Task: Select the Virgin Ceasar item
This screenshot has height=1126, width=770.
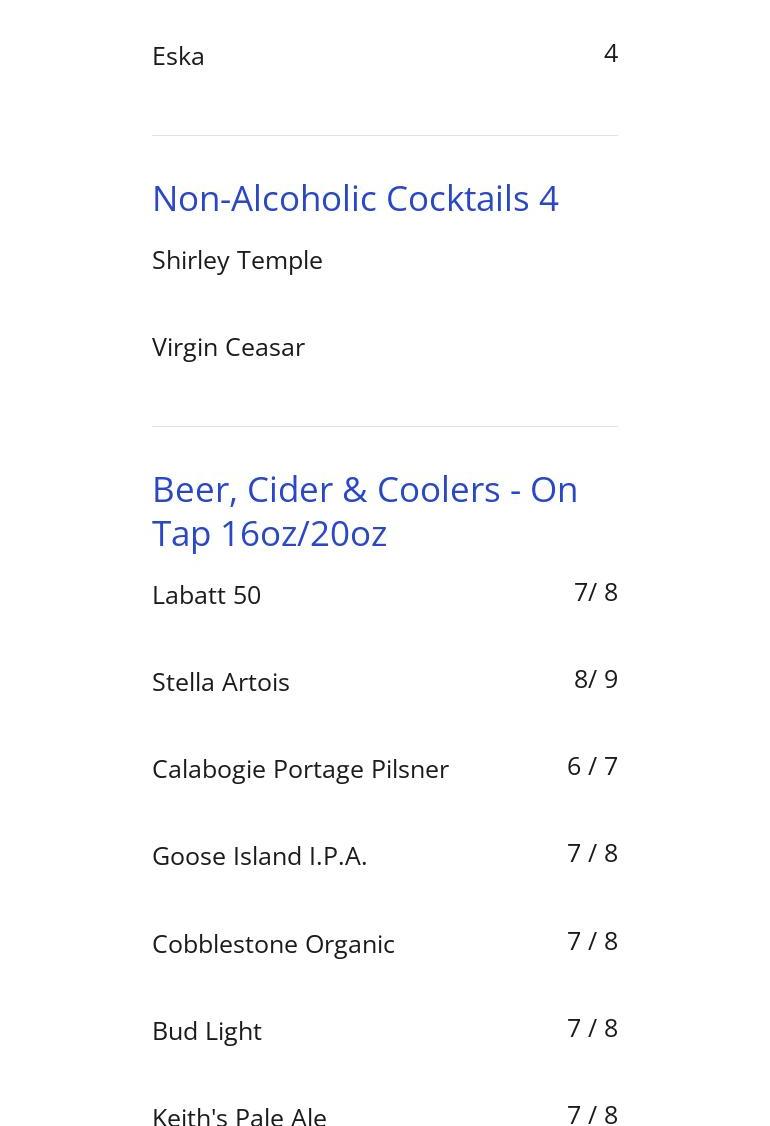Action: 228,347
